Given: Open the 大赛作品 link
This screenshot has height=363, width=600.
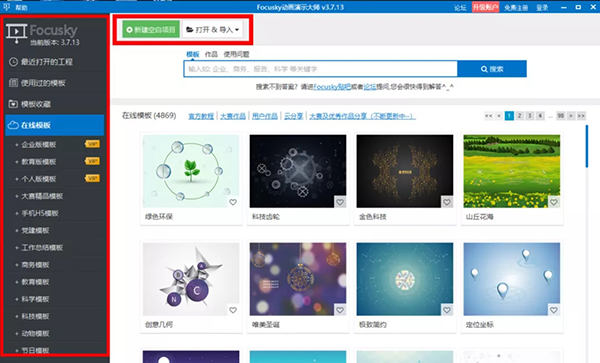Looking at the screenshot, I should point(233,116).
